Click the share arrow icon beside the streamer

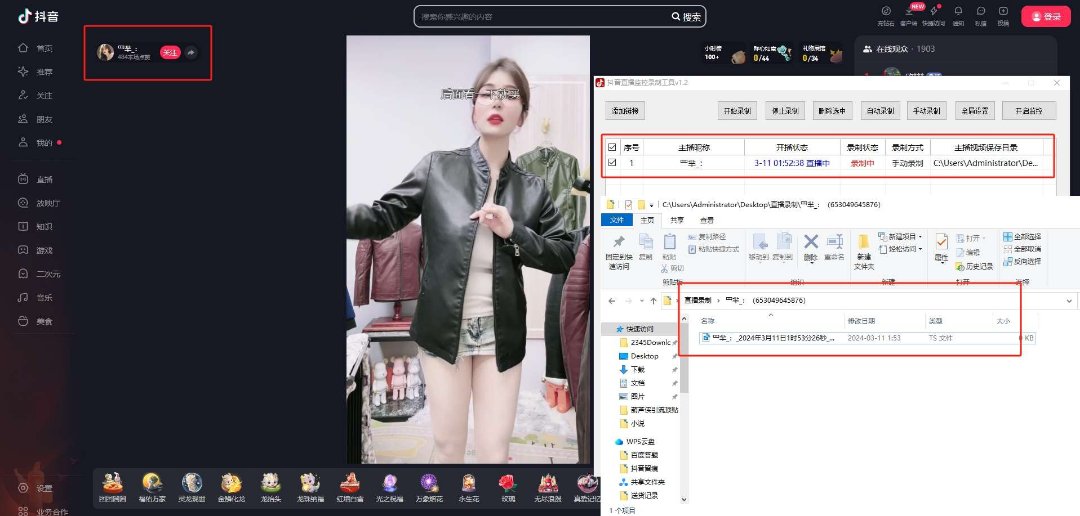[x=191, y=53]
